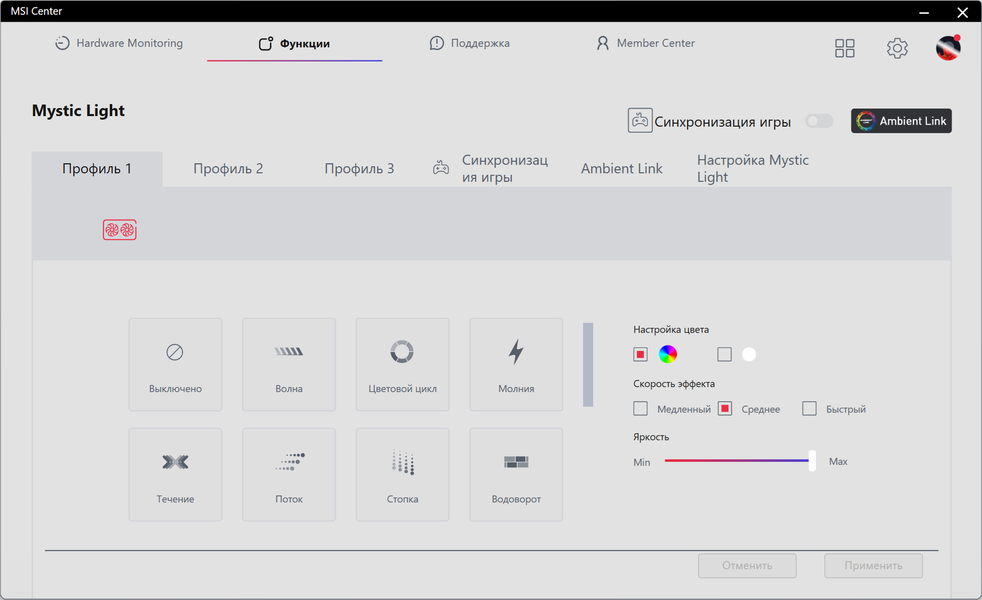Pick the Водоворот lighting effect

pos(516,475)
